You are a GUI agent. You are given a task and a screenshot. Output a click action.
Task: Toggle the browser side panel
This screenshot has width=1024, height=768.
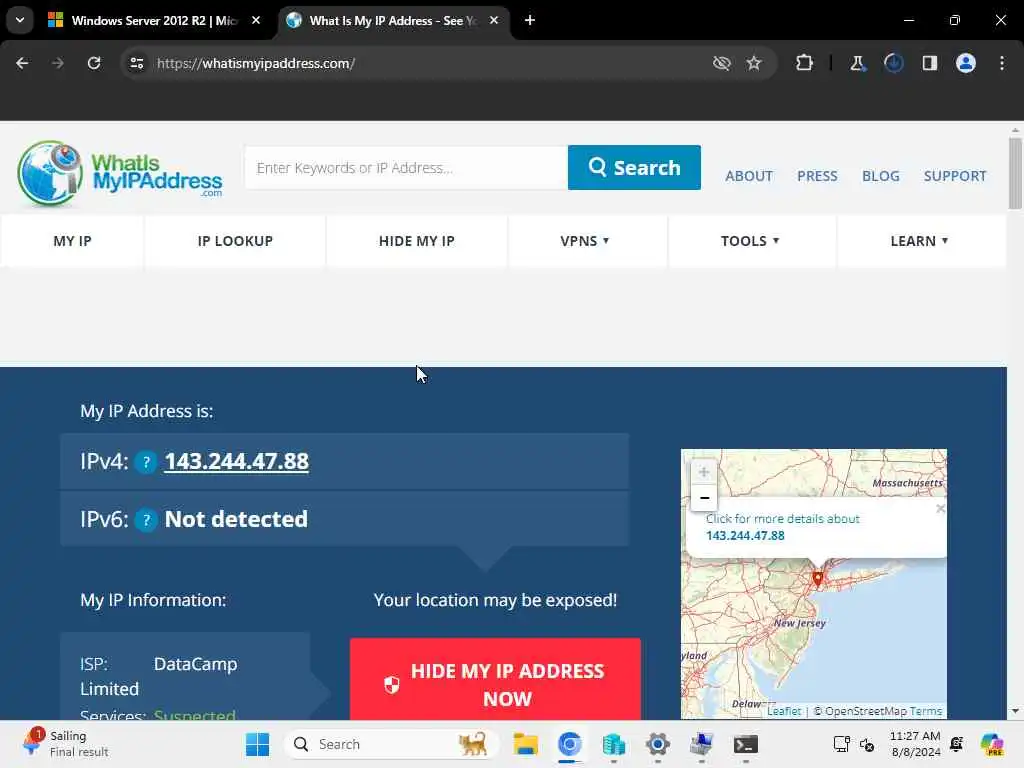(x=930, y=63)
